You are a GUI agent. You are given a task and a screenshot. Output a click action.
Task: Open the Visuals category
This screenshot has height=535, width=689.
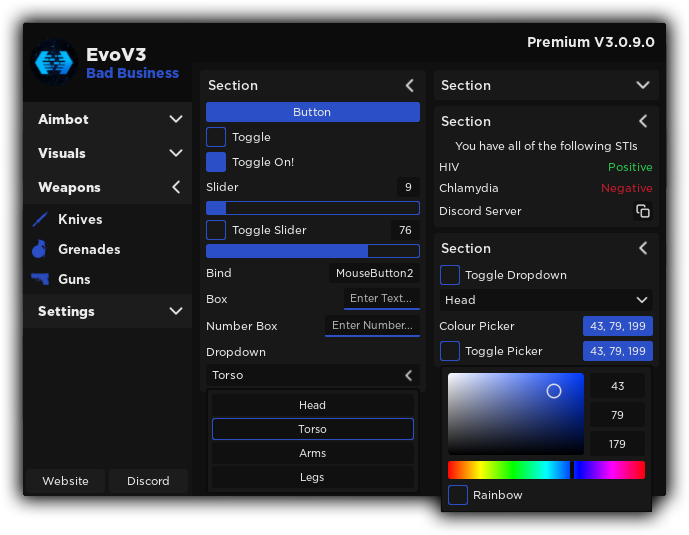click(108, 153)
